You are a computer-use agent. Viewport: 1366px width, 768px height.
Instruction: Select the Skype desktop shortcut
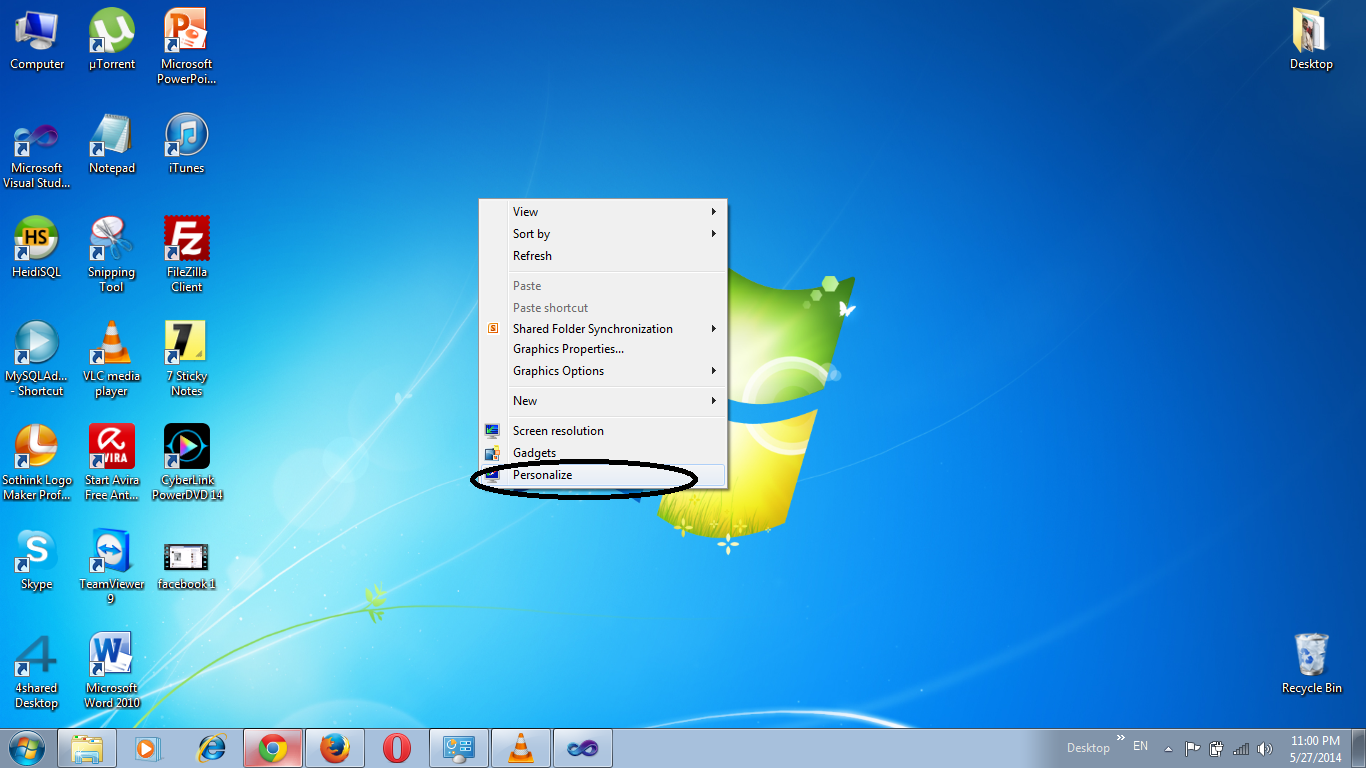click(x=37, y=560)
